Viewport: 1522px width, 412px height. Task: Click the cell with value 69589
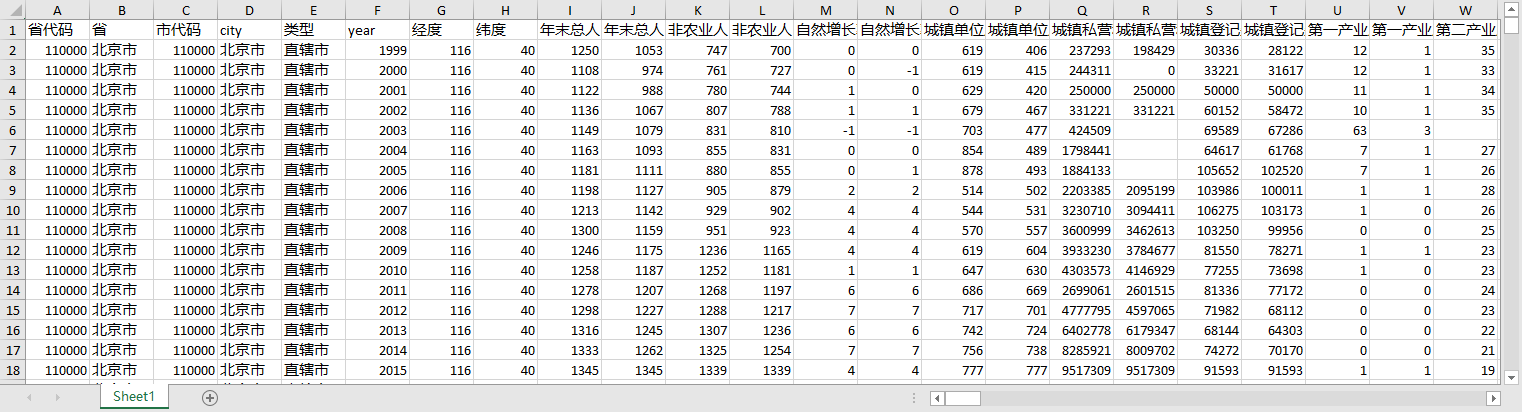point(1209,130)
